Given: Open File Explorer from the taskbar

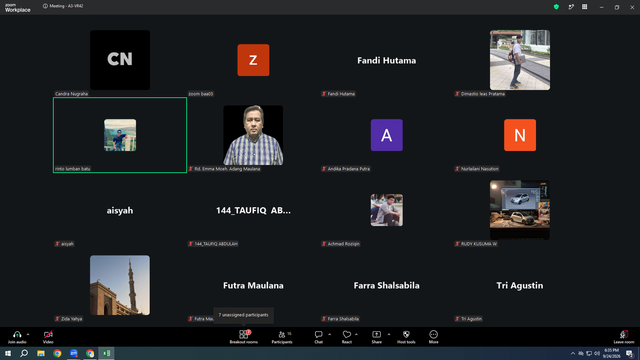Looking at the screenshot, I should (x=41, y=353).
